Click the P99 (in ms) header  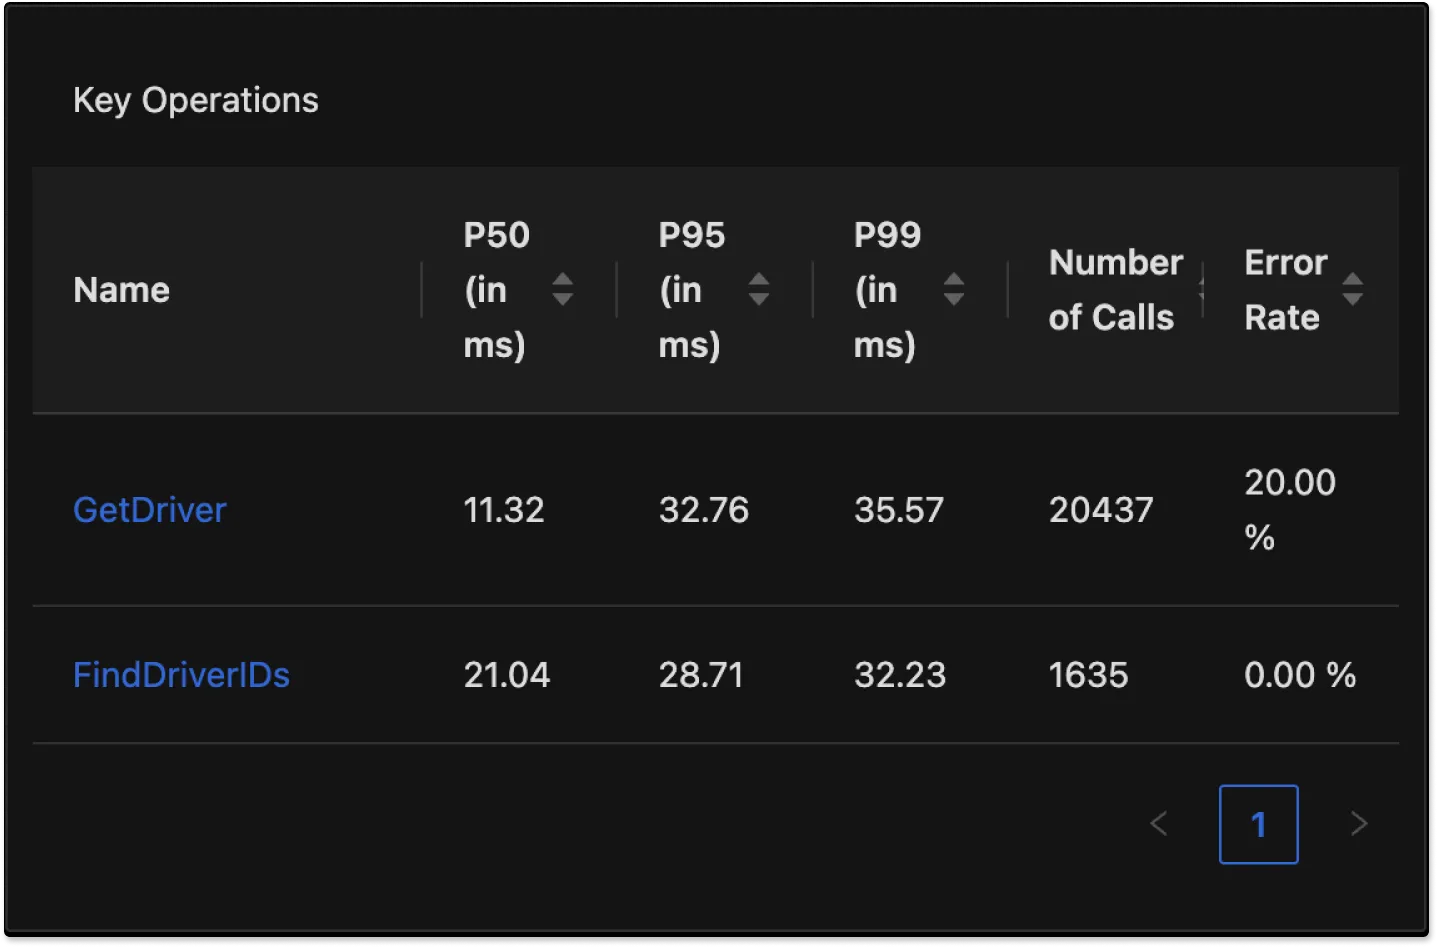[887, 290]
